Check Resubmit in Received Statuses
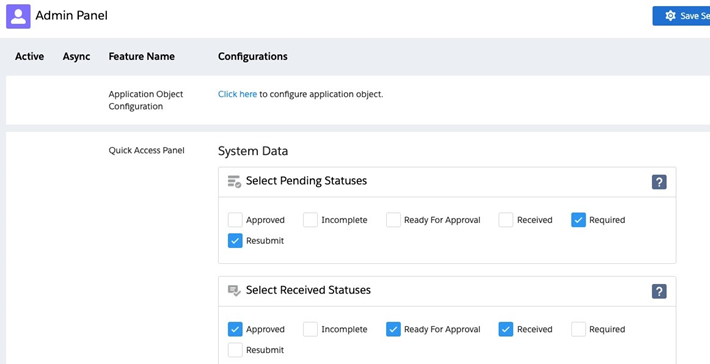The width and height of the screenshot is (710, 364). (x=235, y=350)
